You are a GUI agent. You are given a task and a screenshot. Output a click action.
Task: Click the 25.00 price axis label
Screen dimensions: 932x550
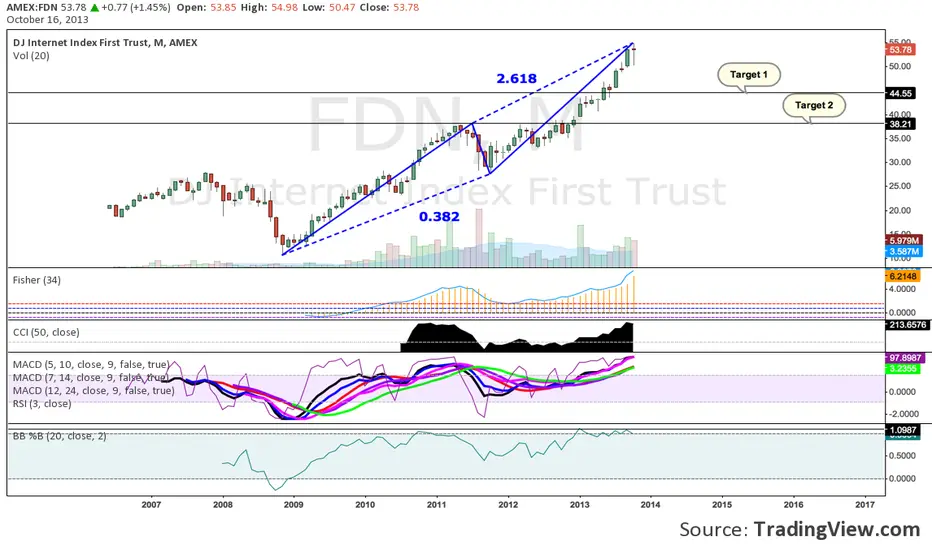900,186
